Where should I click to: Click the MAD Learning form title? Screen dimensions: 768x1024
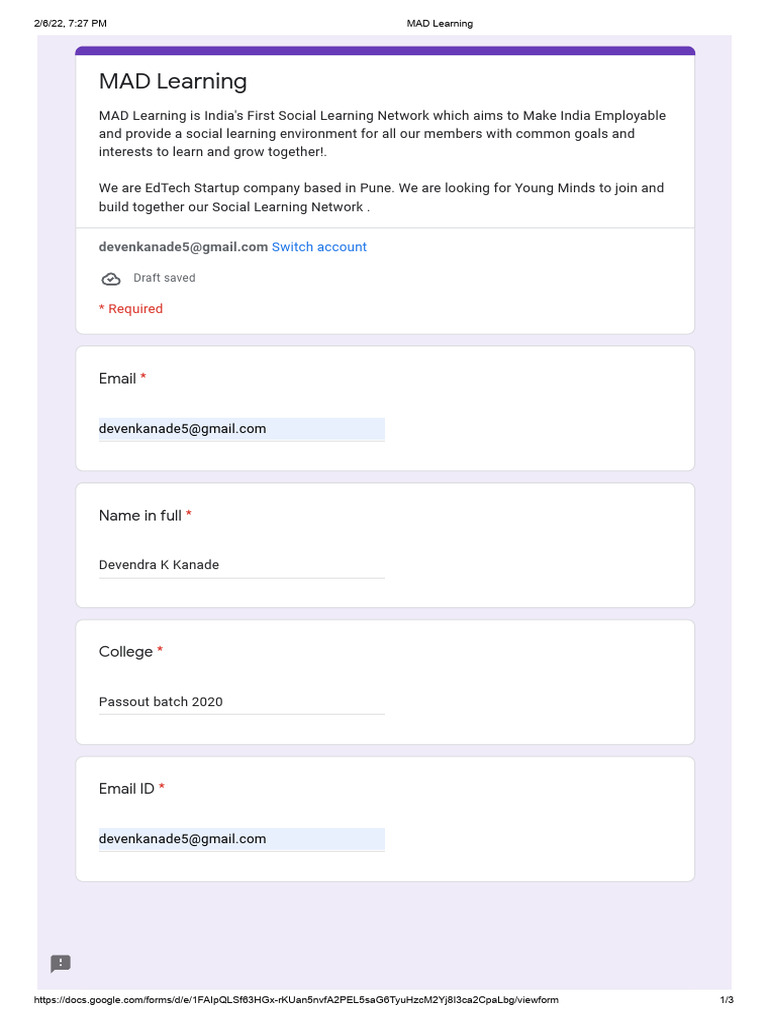pyautogui.click(x=173, y=82)
